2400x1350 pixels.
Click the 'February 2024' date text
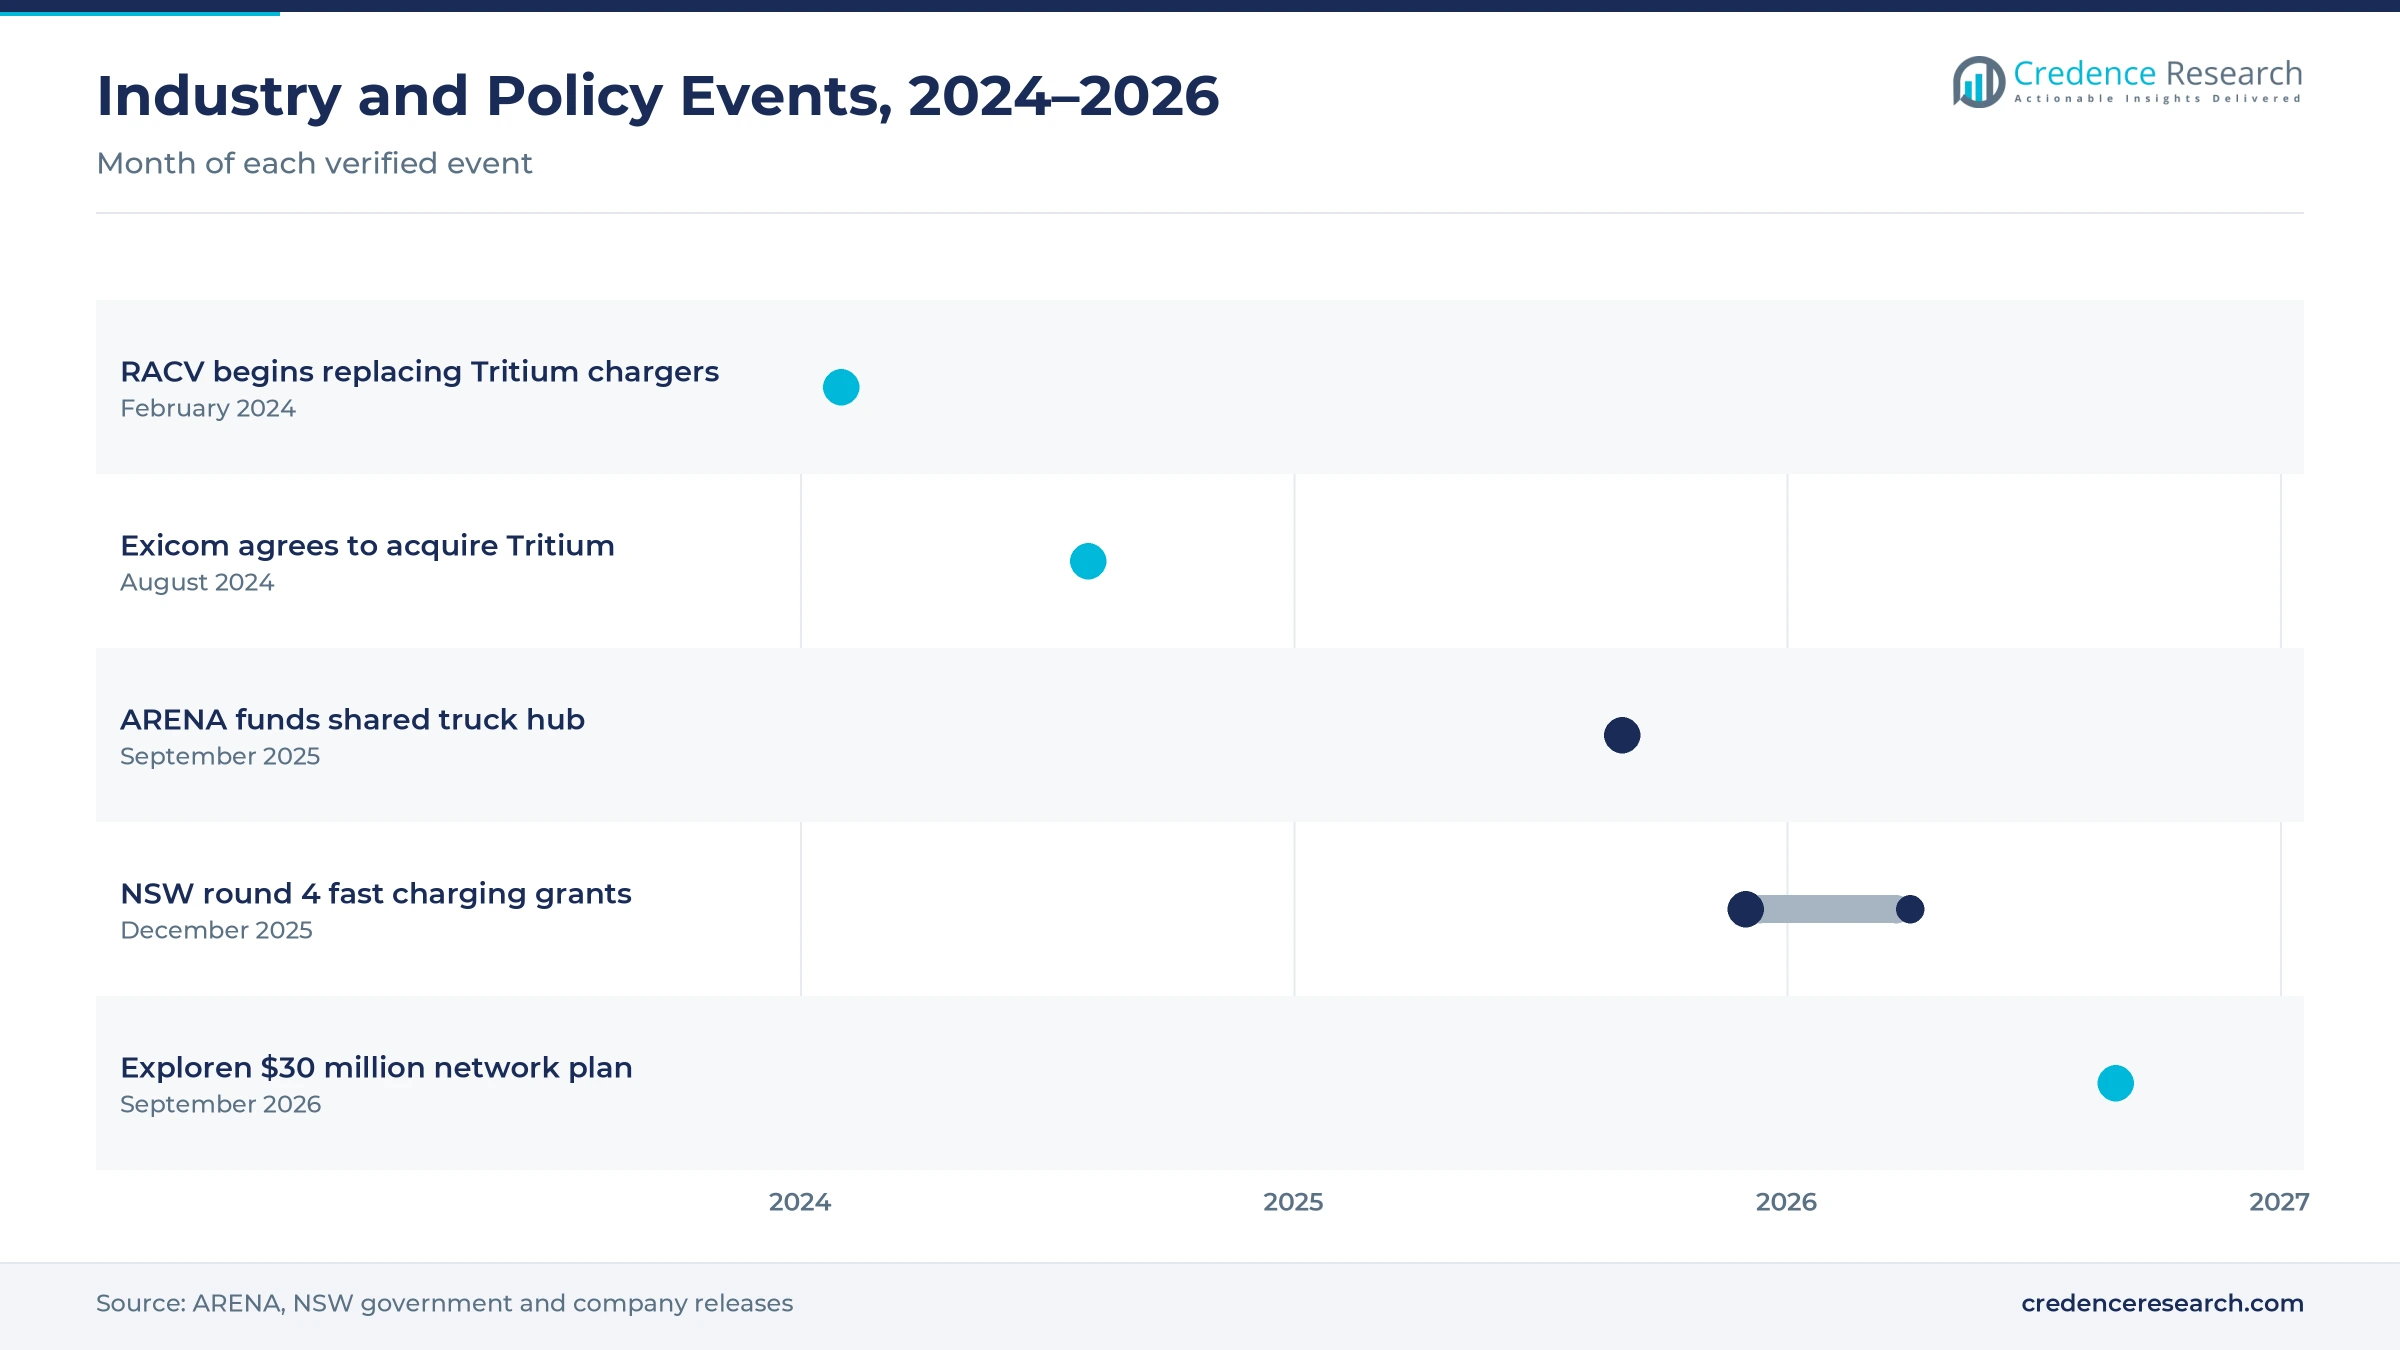[x=208, y=408]
